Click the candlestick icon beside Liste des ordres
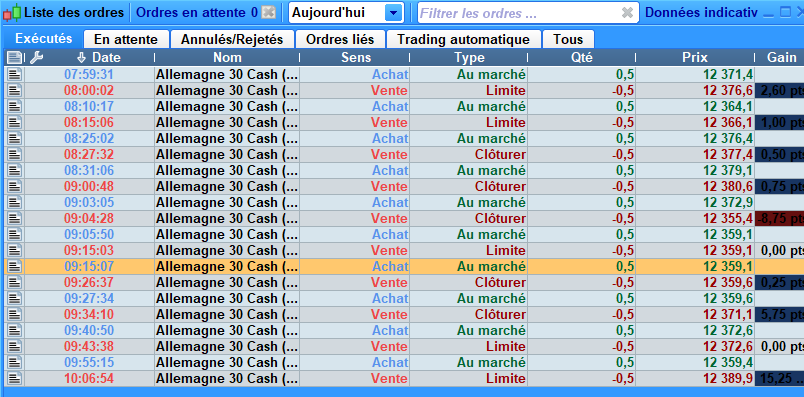The image size is (804, 397). (x=12, y=12)
